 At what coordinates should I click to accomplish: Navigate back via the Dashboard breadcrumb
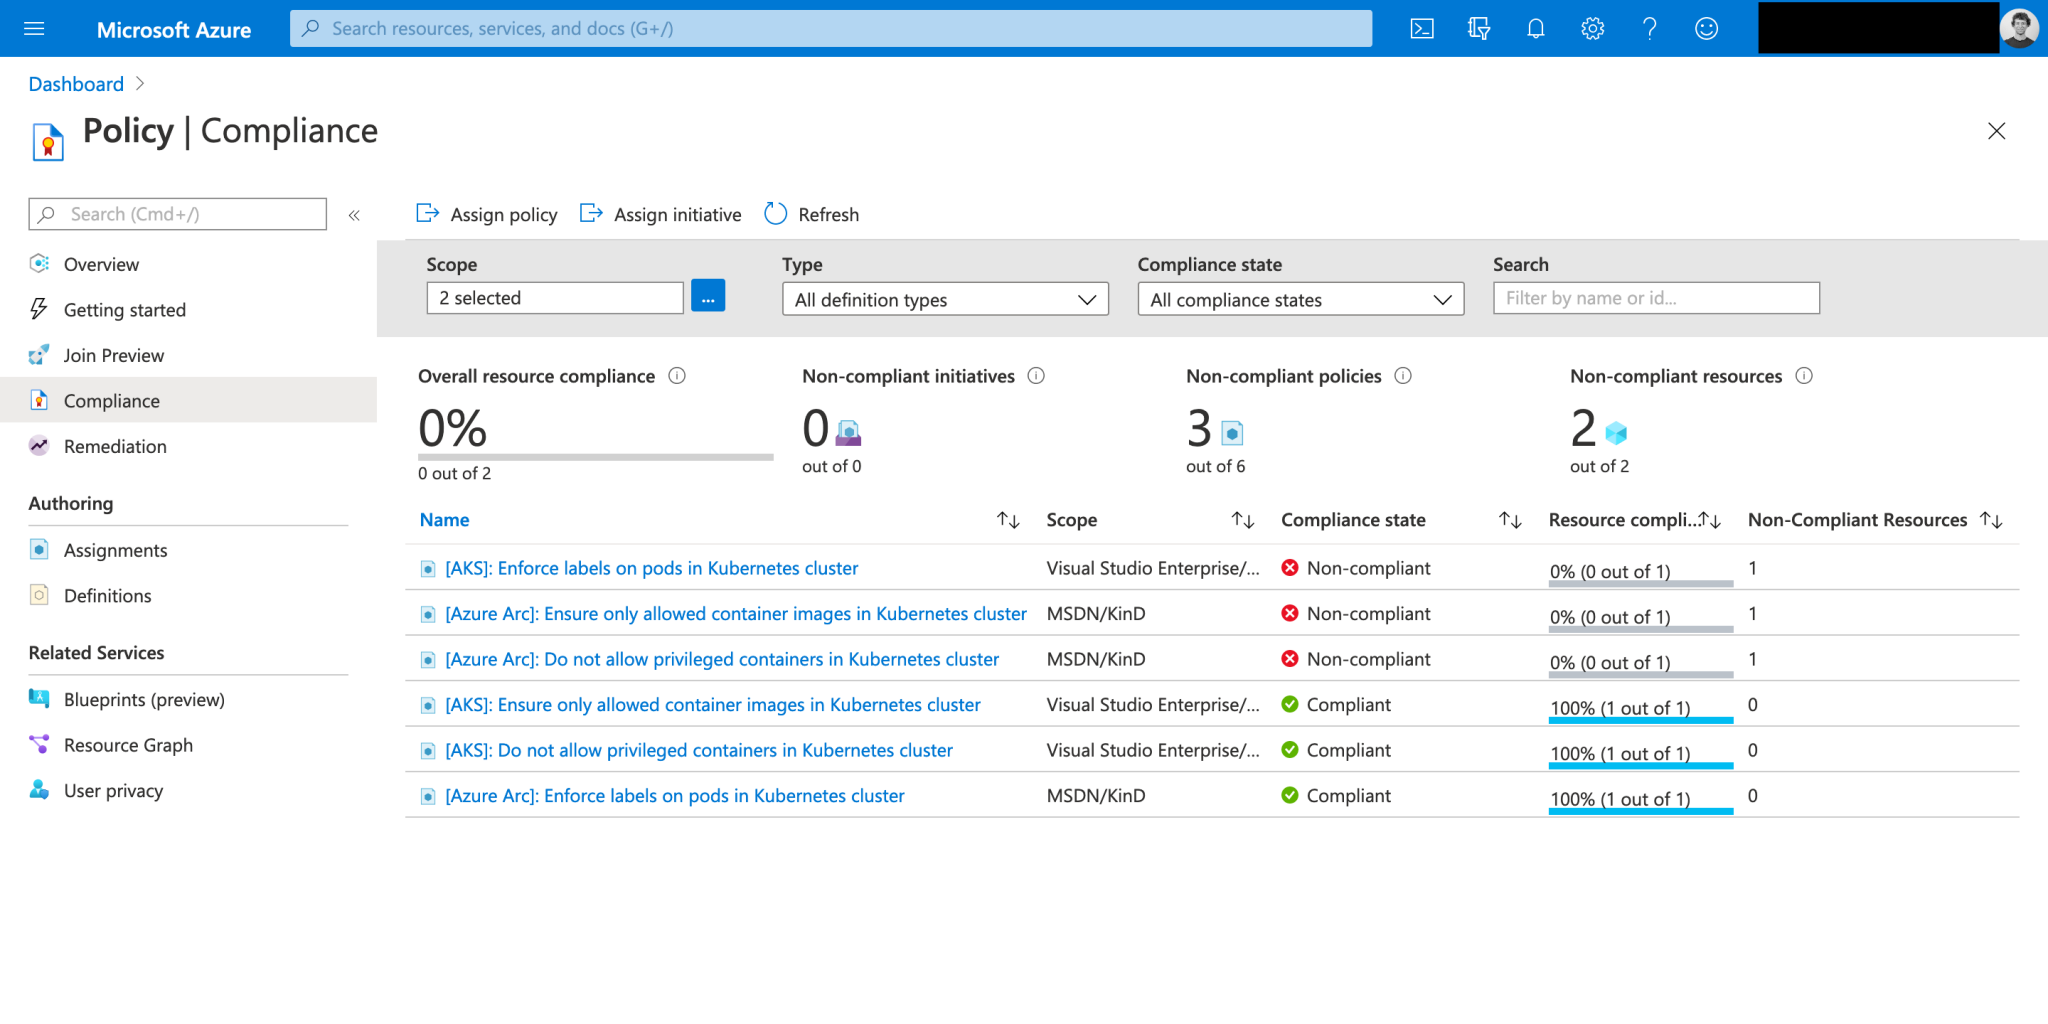point(76,84)
